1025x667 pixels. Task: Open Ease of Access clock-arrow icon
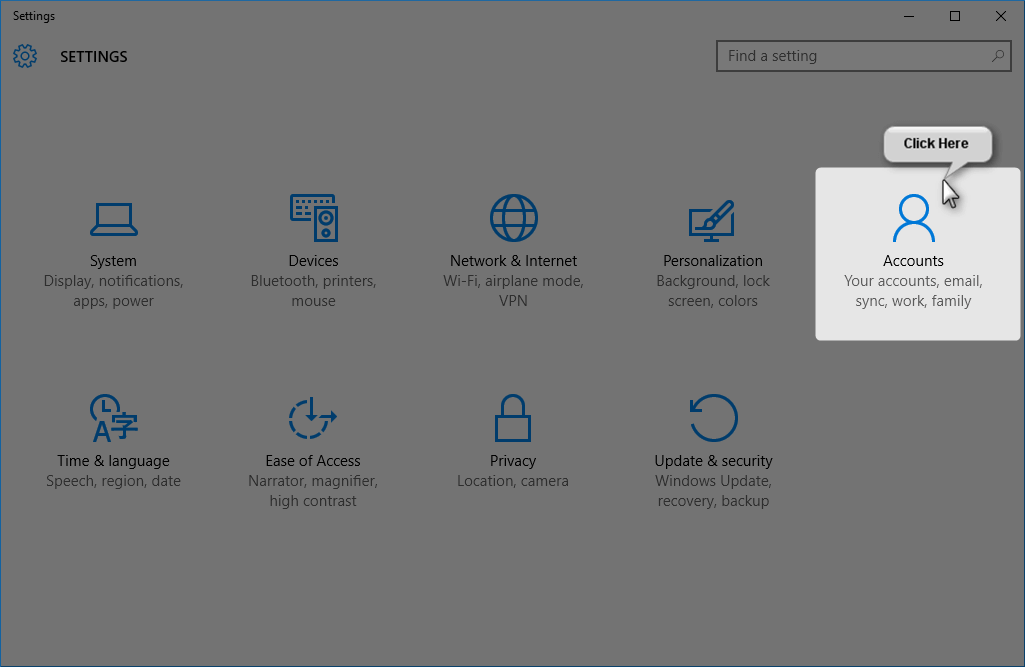tap(313, 418)
